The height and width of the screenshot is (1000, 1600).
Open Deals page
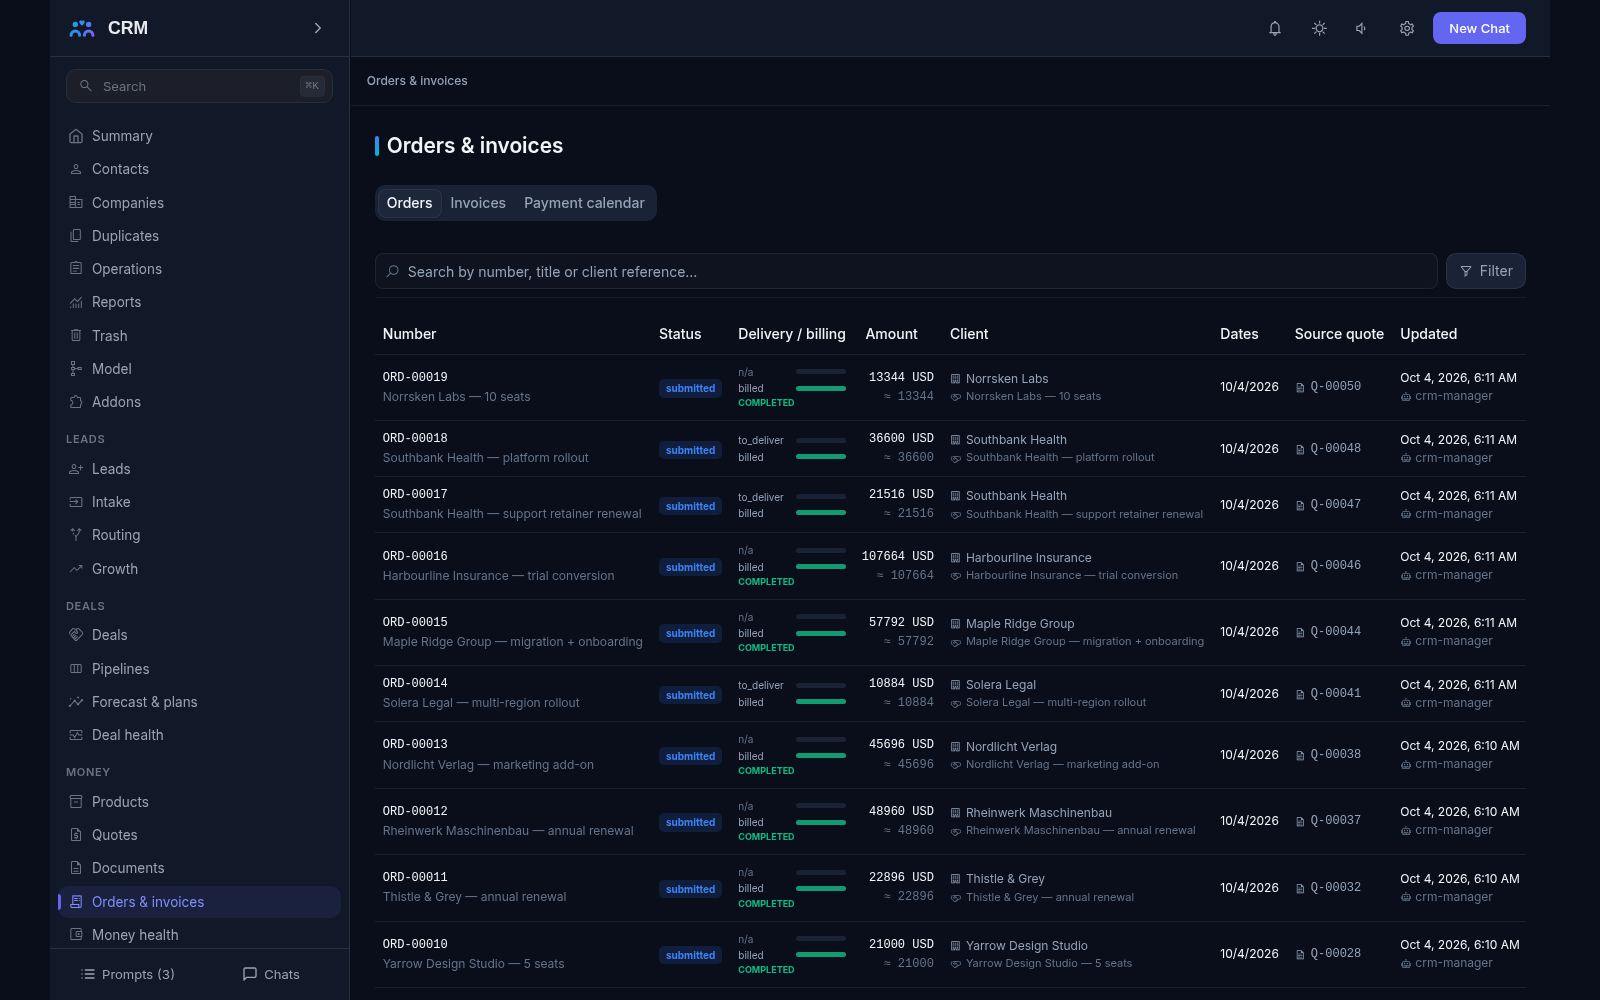click(199, 635)
